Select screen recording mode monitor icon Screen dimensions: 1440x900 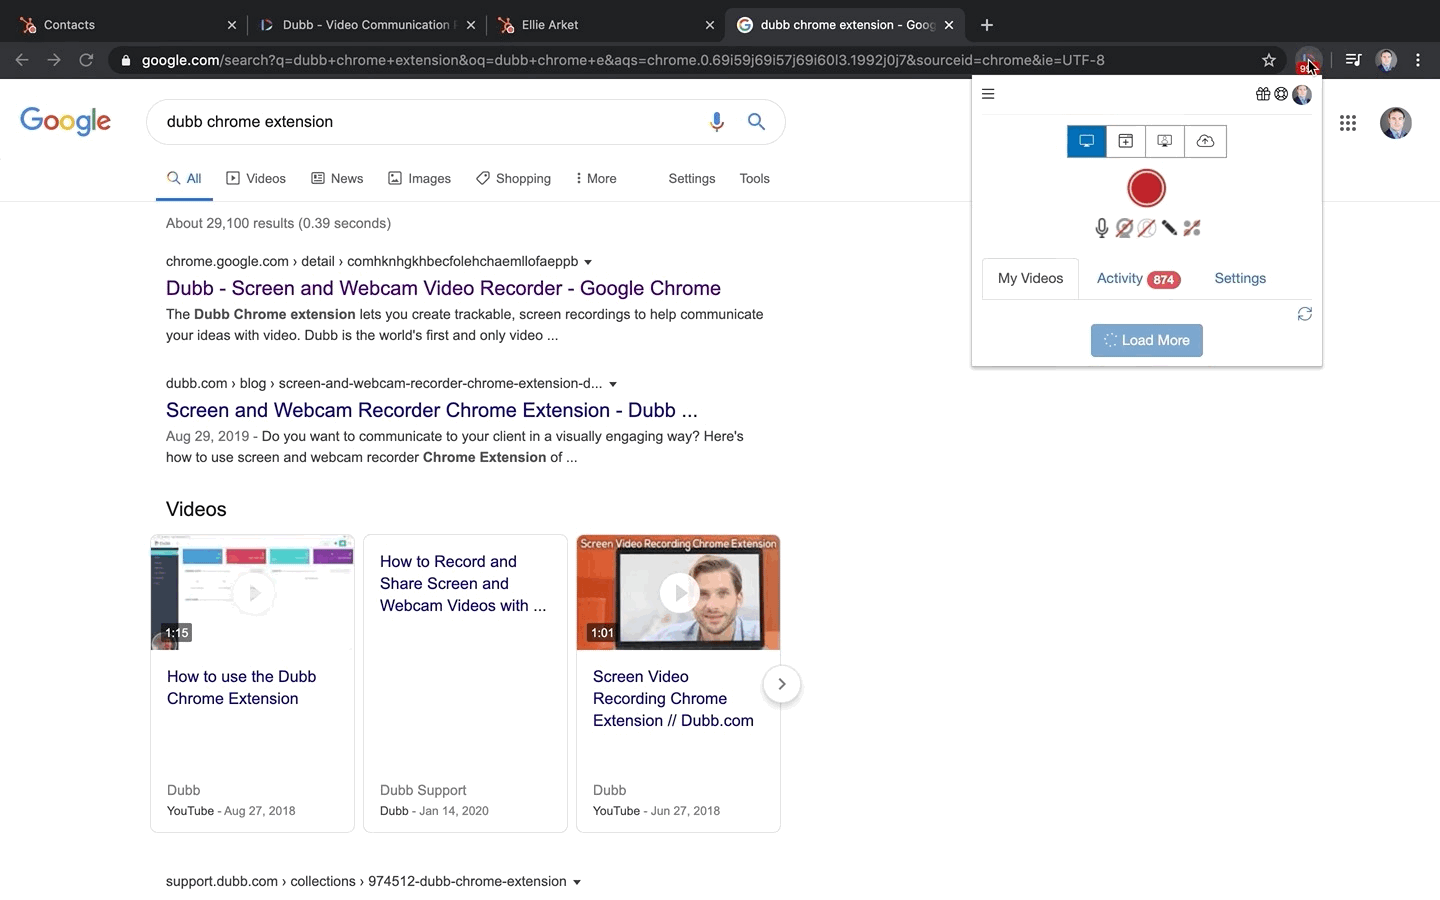click(x=1087, y=141)
